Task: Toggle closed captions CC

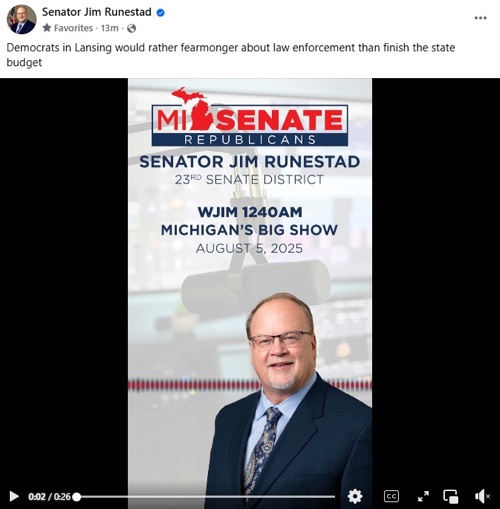Action: 391,496
